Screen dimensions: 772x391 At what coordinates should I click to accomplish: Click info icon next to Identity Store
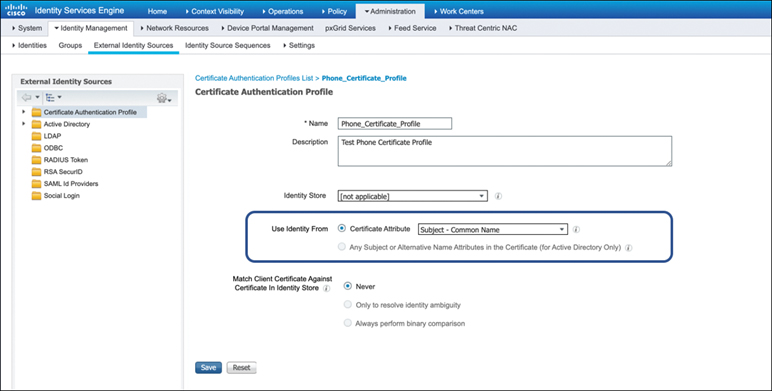pyautogui.click(x=498, y=196)
